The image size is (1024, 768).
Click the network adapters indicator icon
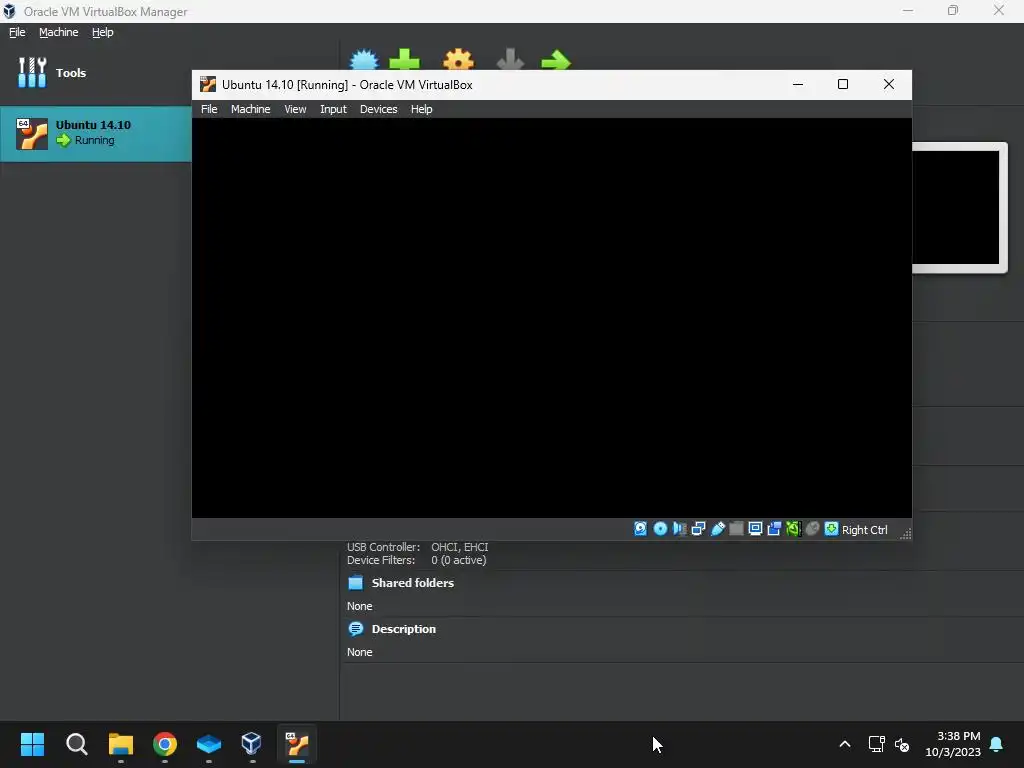tap(698, 529)
